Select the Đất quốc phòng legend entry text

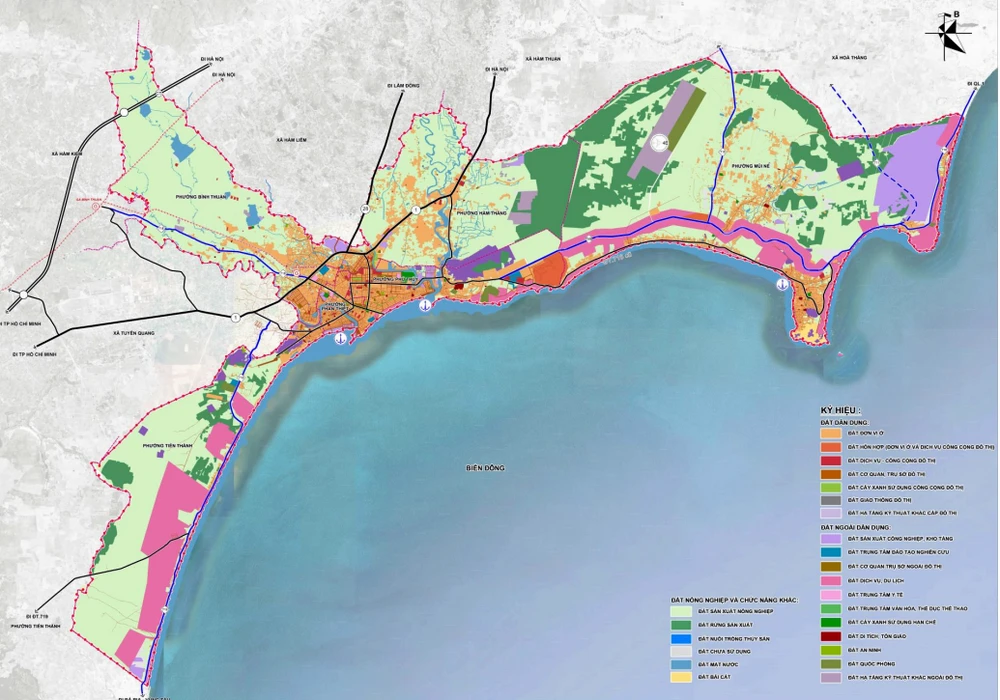point(870,663)
